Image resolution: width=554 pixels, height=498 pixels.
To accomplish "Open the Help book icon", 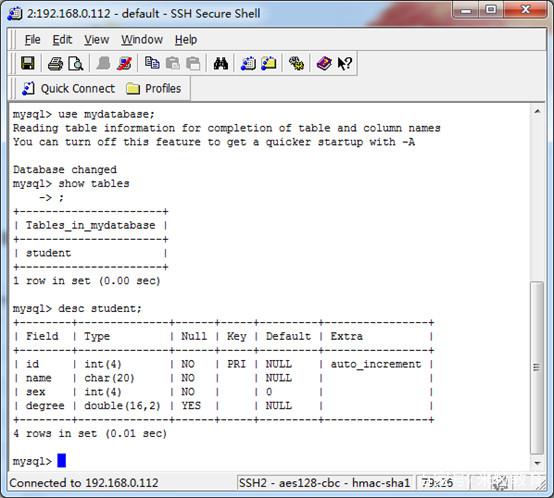I will [x=324, y=64].
